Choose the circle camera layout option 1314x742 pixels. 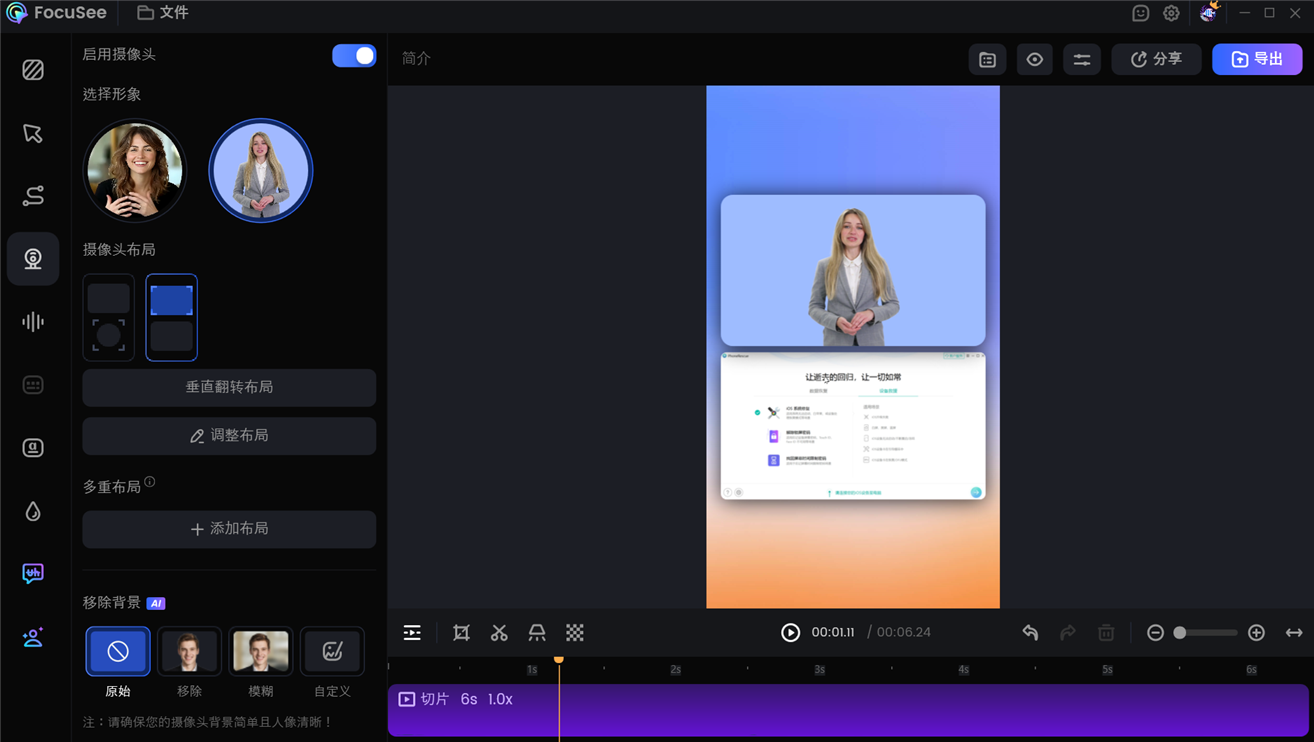point(109,317)
